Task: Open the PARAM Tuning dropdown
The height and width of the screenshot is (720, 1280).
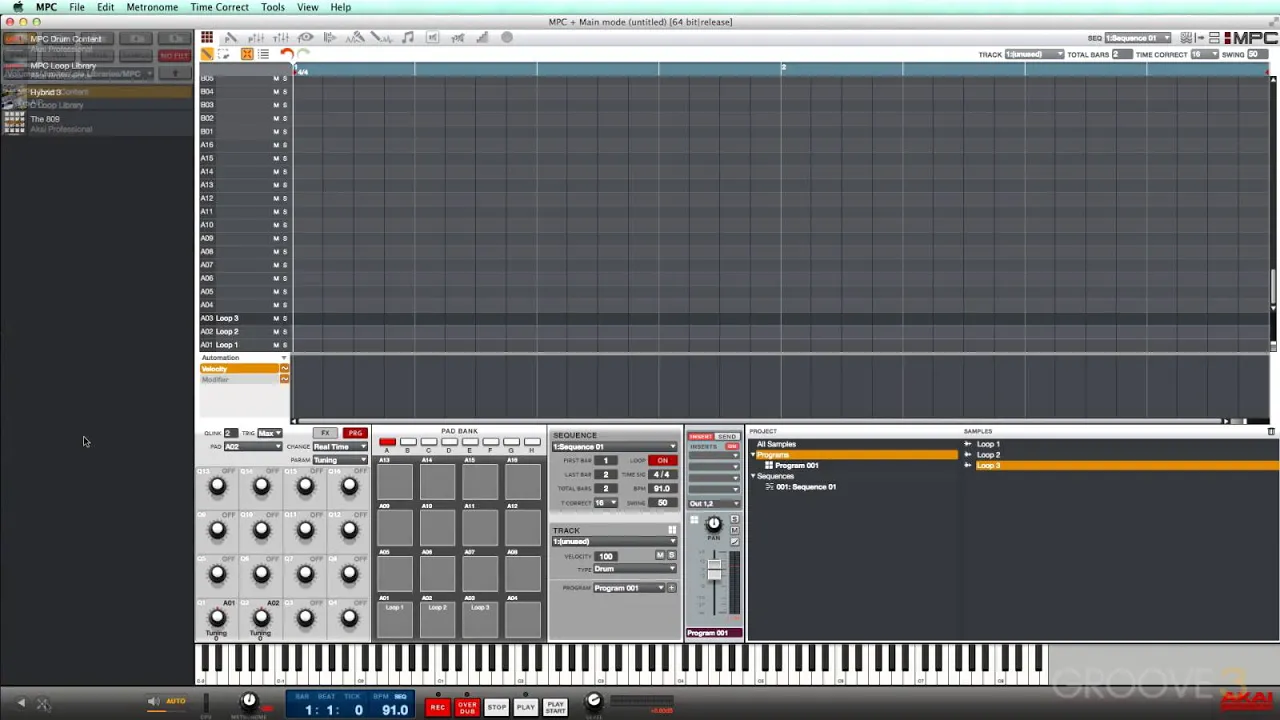Action: pyautogui.click(x=340, y=460)
